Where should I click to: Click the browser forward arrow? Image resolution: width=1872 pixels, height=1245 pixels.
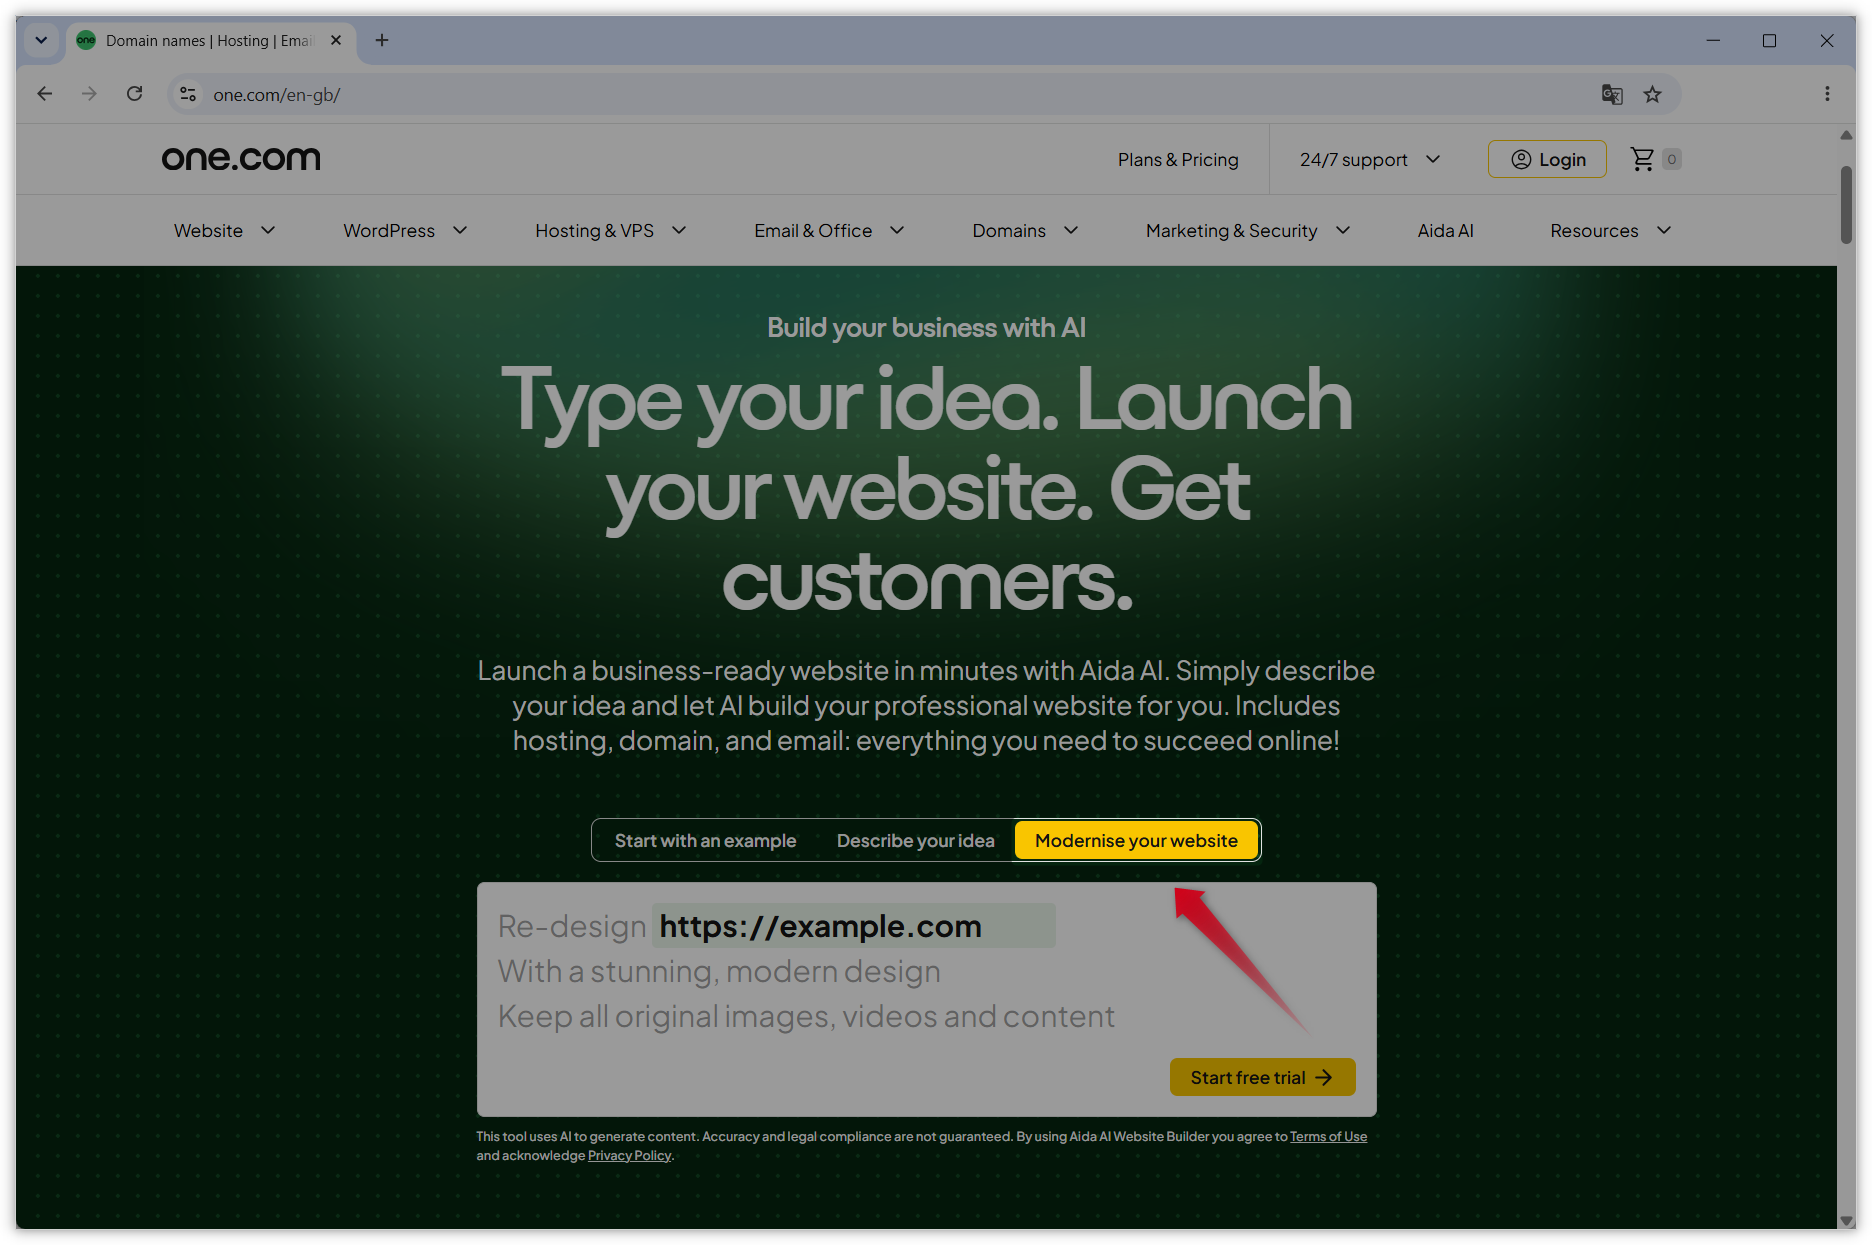[89, 94]
